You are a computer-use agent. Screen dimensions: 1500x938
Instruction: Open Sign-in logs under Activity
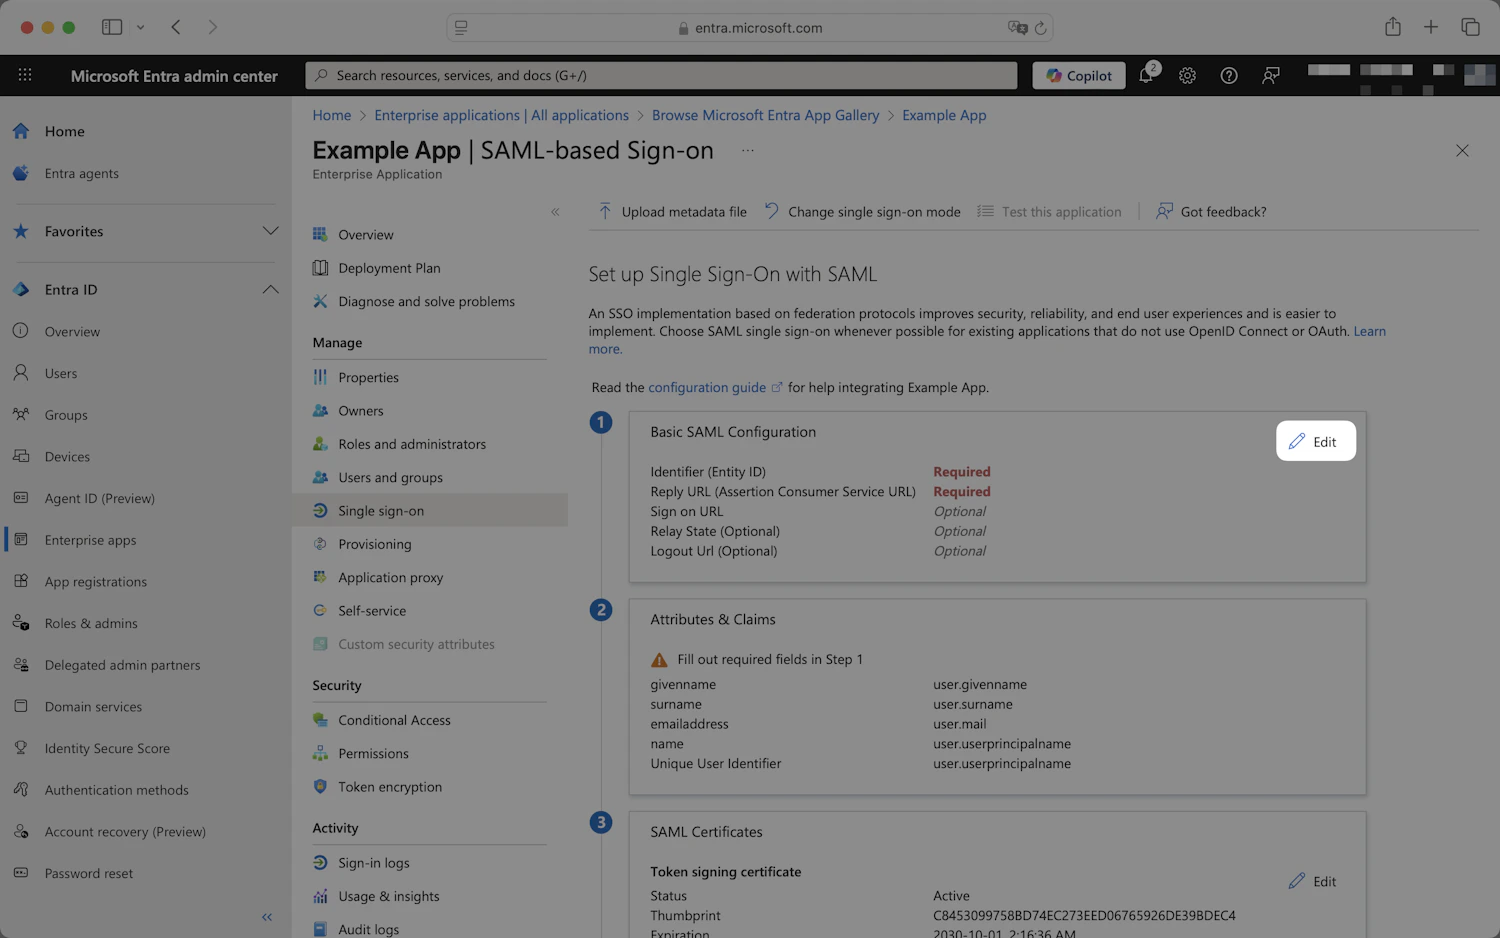click(373, 863)
